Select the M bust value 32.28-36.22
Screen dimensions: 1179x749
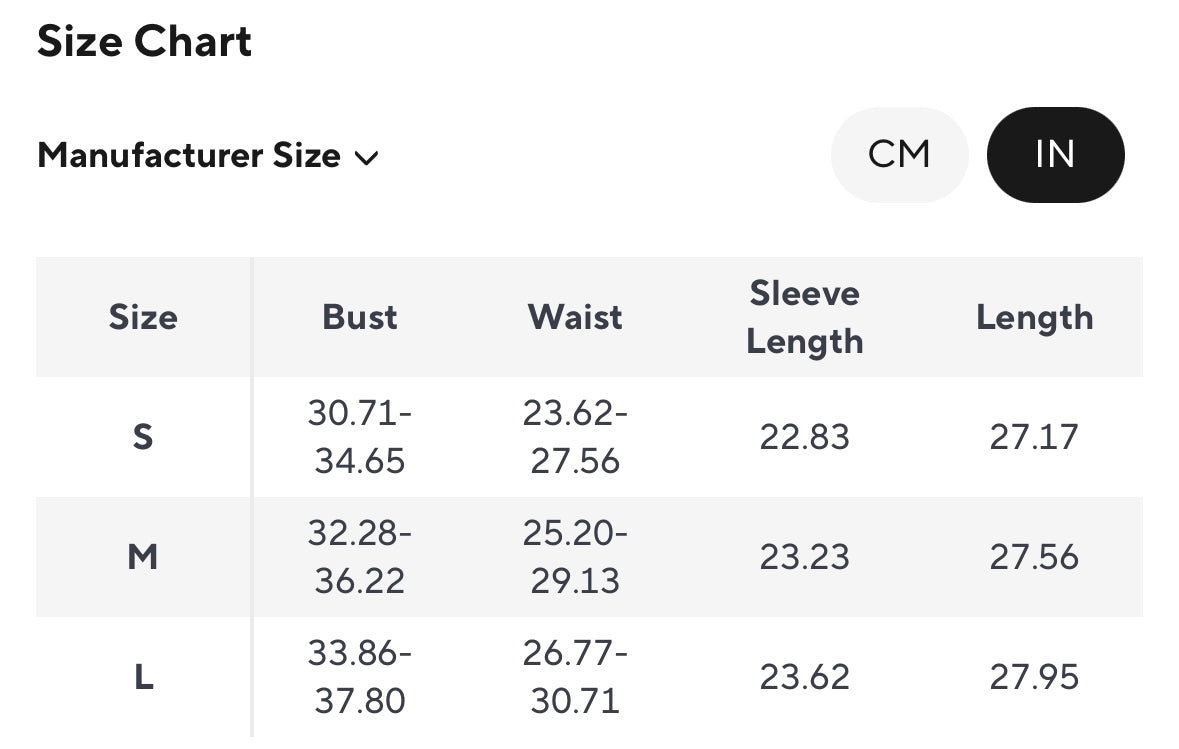[x=360, y=557]
